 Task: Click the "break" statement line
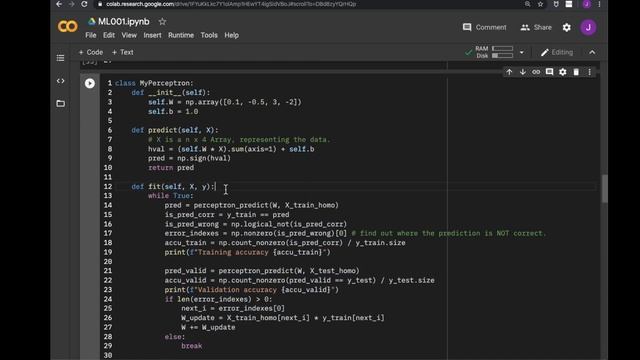tap(191, 346)
